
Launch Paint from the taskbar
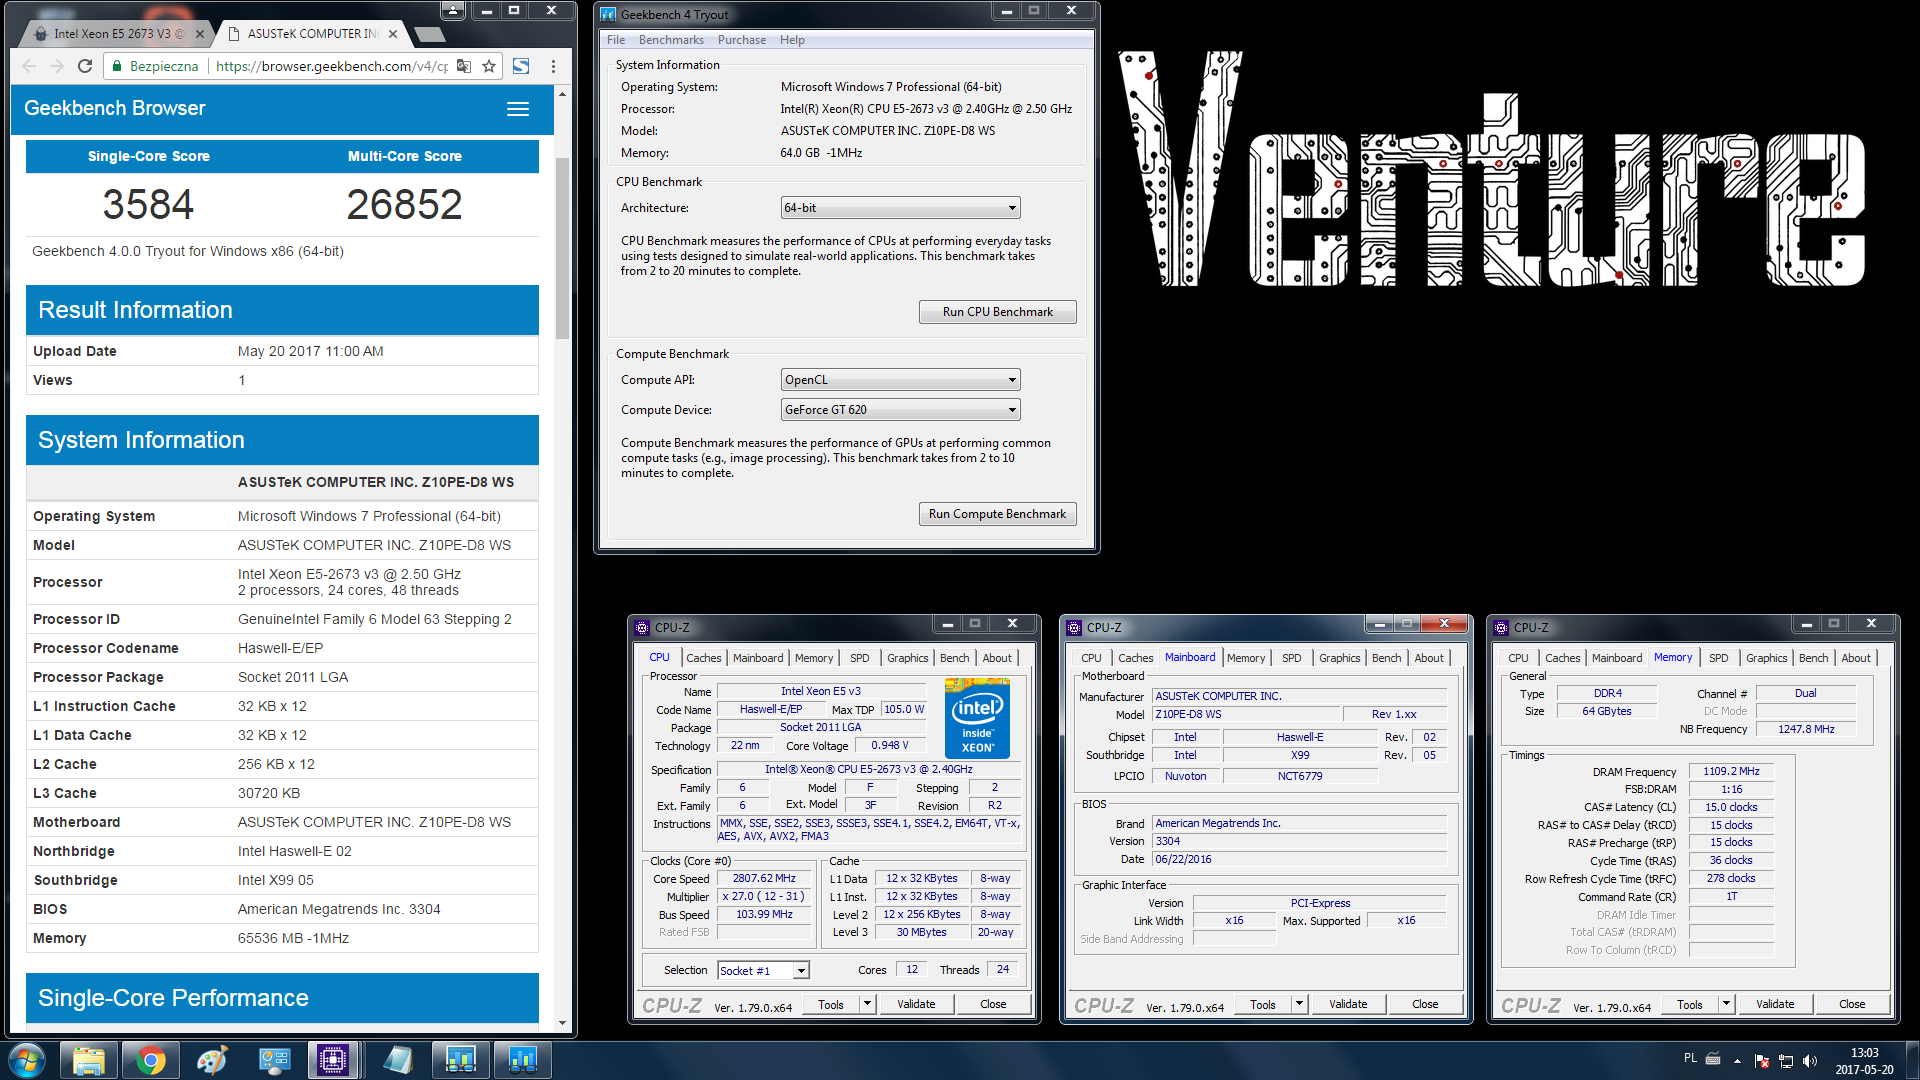(x=212, y=1060)
